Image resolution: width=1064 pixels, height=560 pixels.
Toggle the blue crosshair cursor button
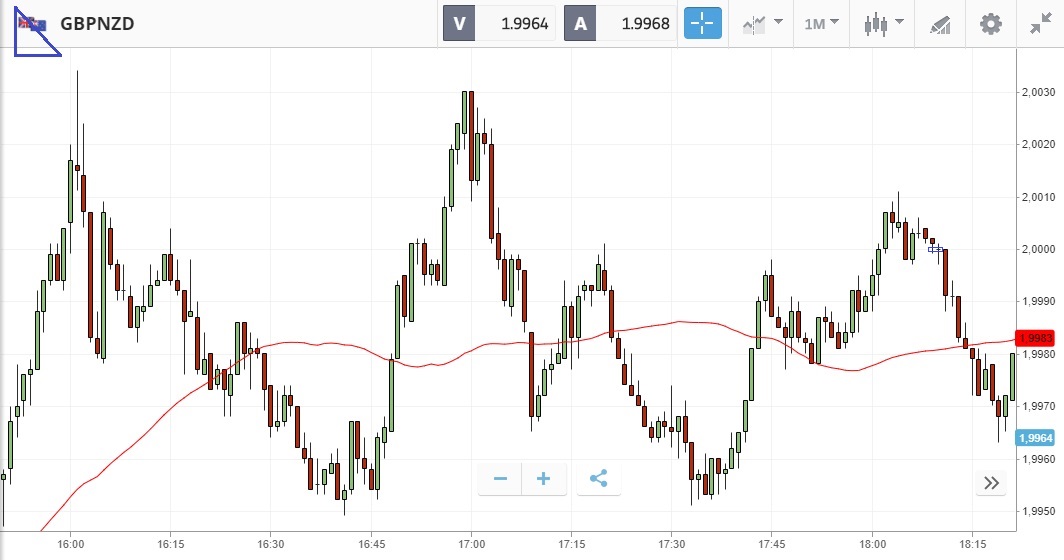(702, 23)
